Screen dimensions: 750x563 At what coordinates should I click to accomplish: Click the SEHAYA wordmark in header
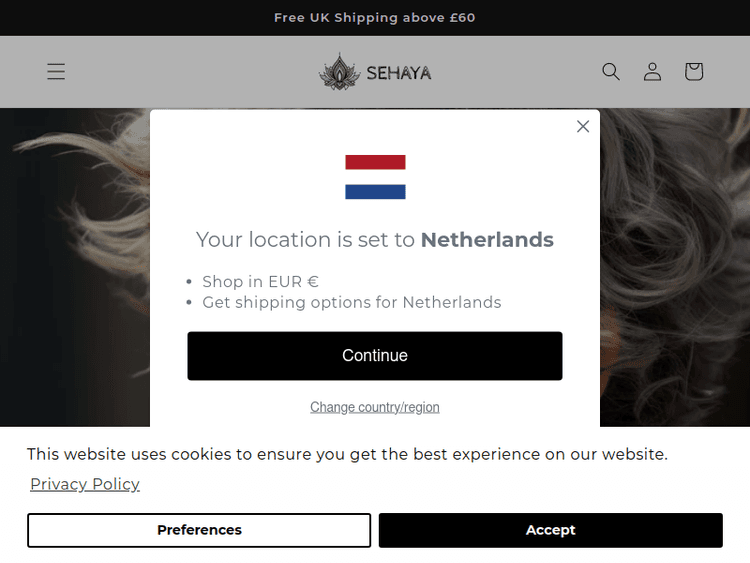pos(399,73)
